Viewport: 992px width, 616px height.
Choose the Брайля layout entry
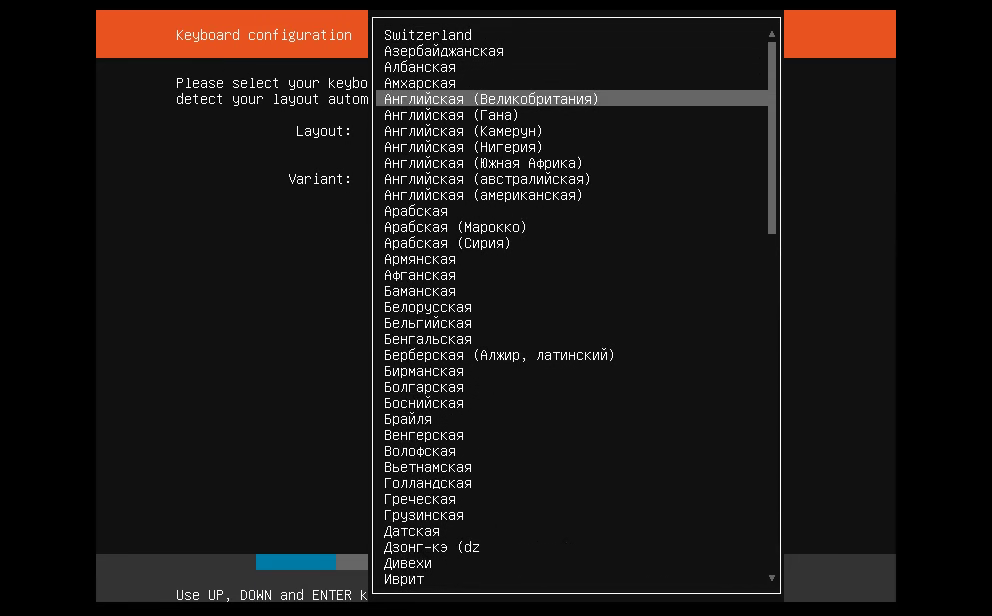pyautogui.click(x=408, y=419)
